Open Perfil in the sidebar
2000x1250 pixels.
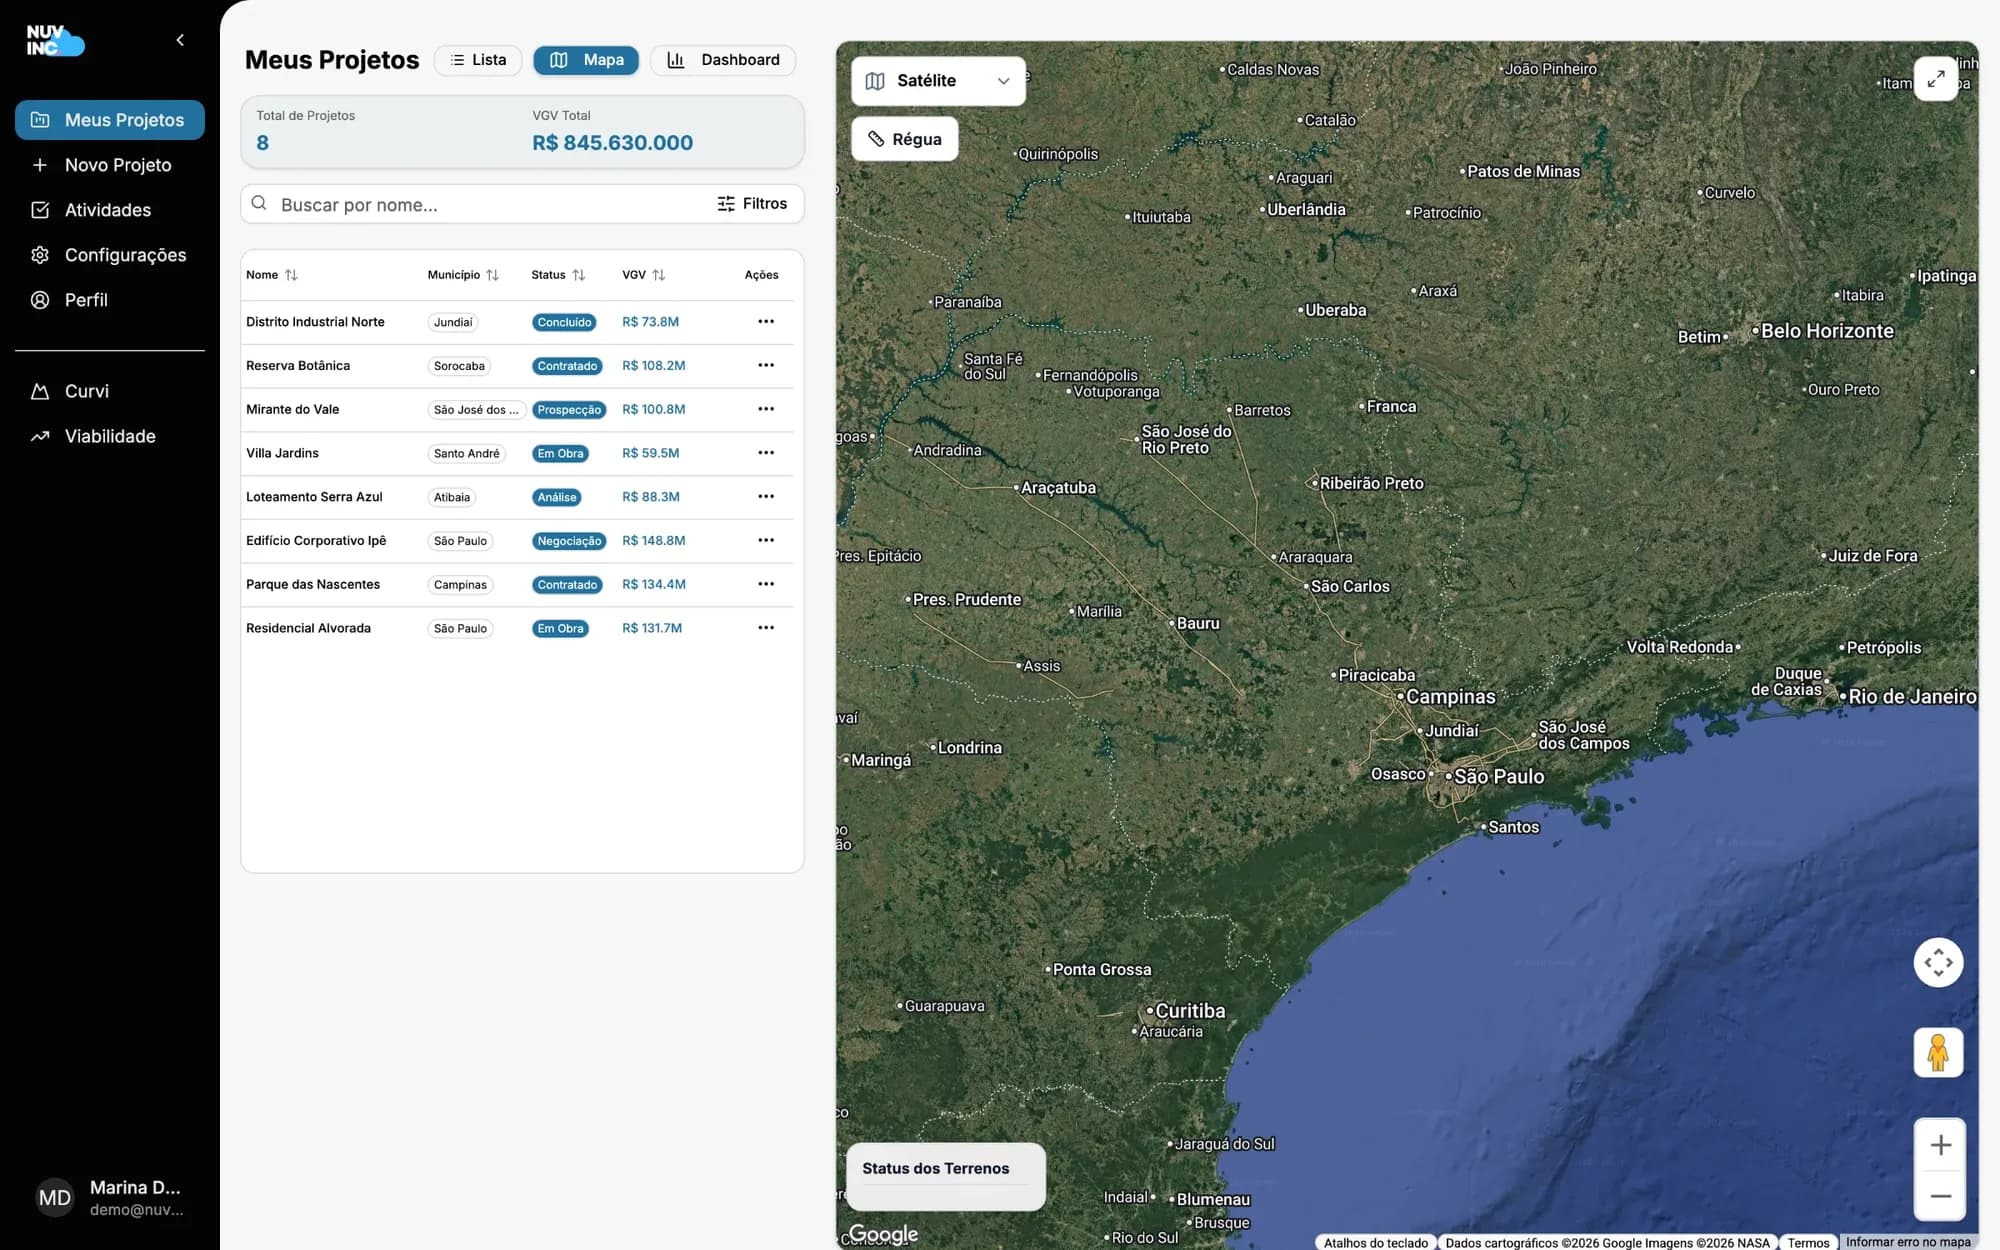[110, 300]
